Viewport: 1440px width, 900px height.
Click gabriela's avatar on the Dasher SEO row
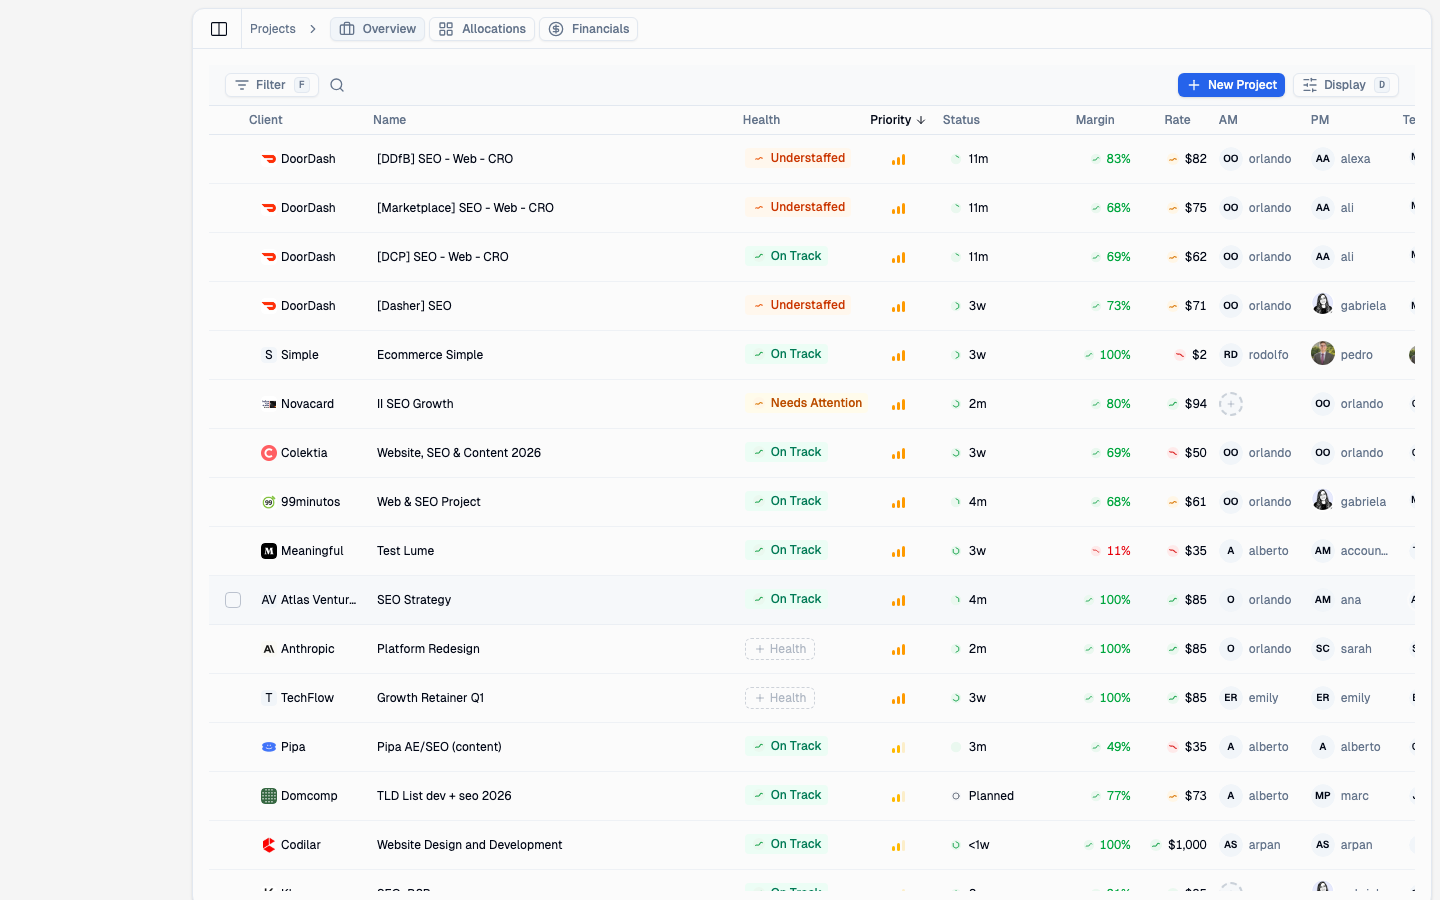1322,304
